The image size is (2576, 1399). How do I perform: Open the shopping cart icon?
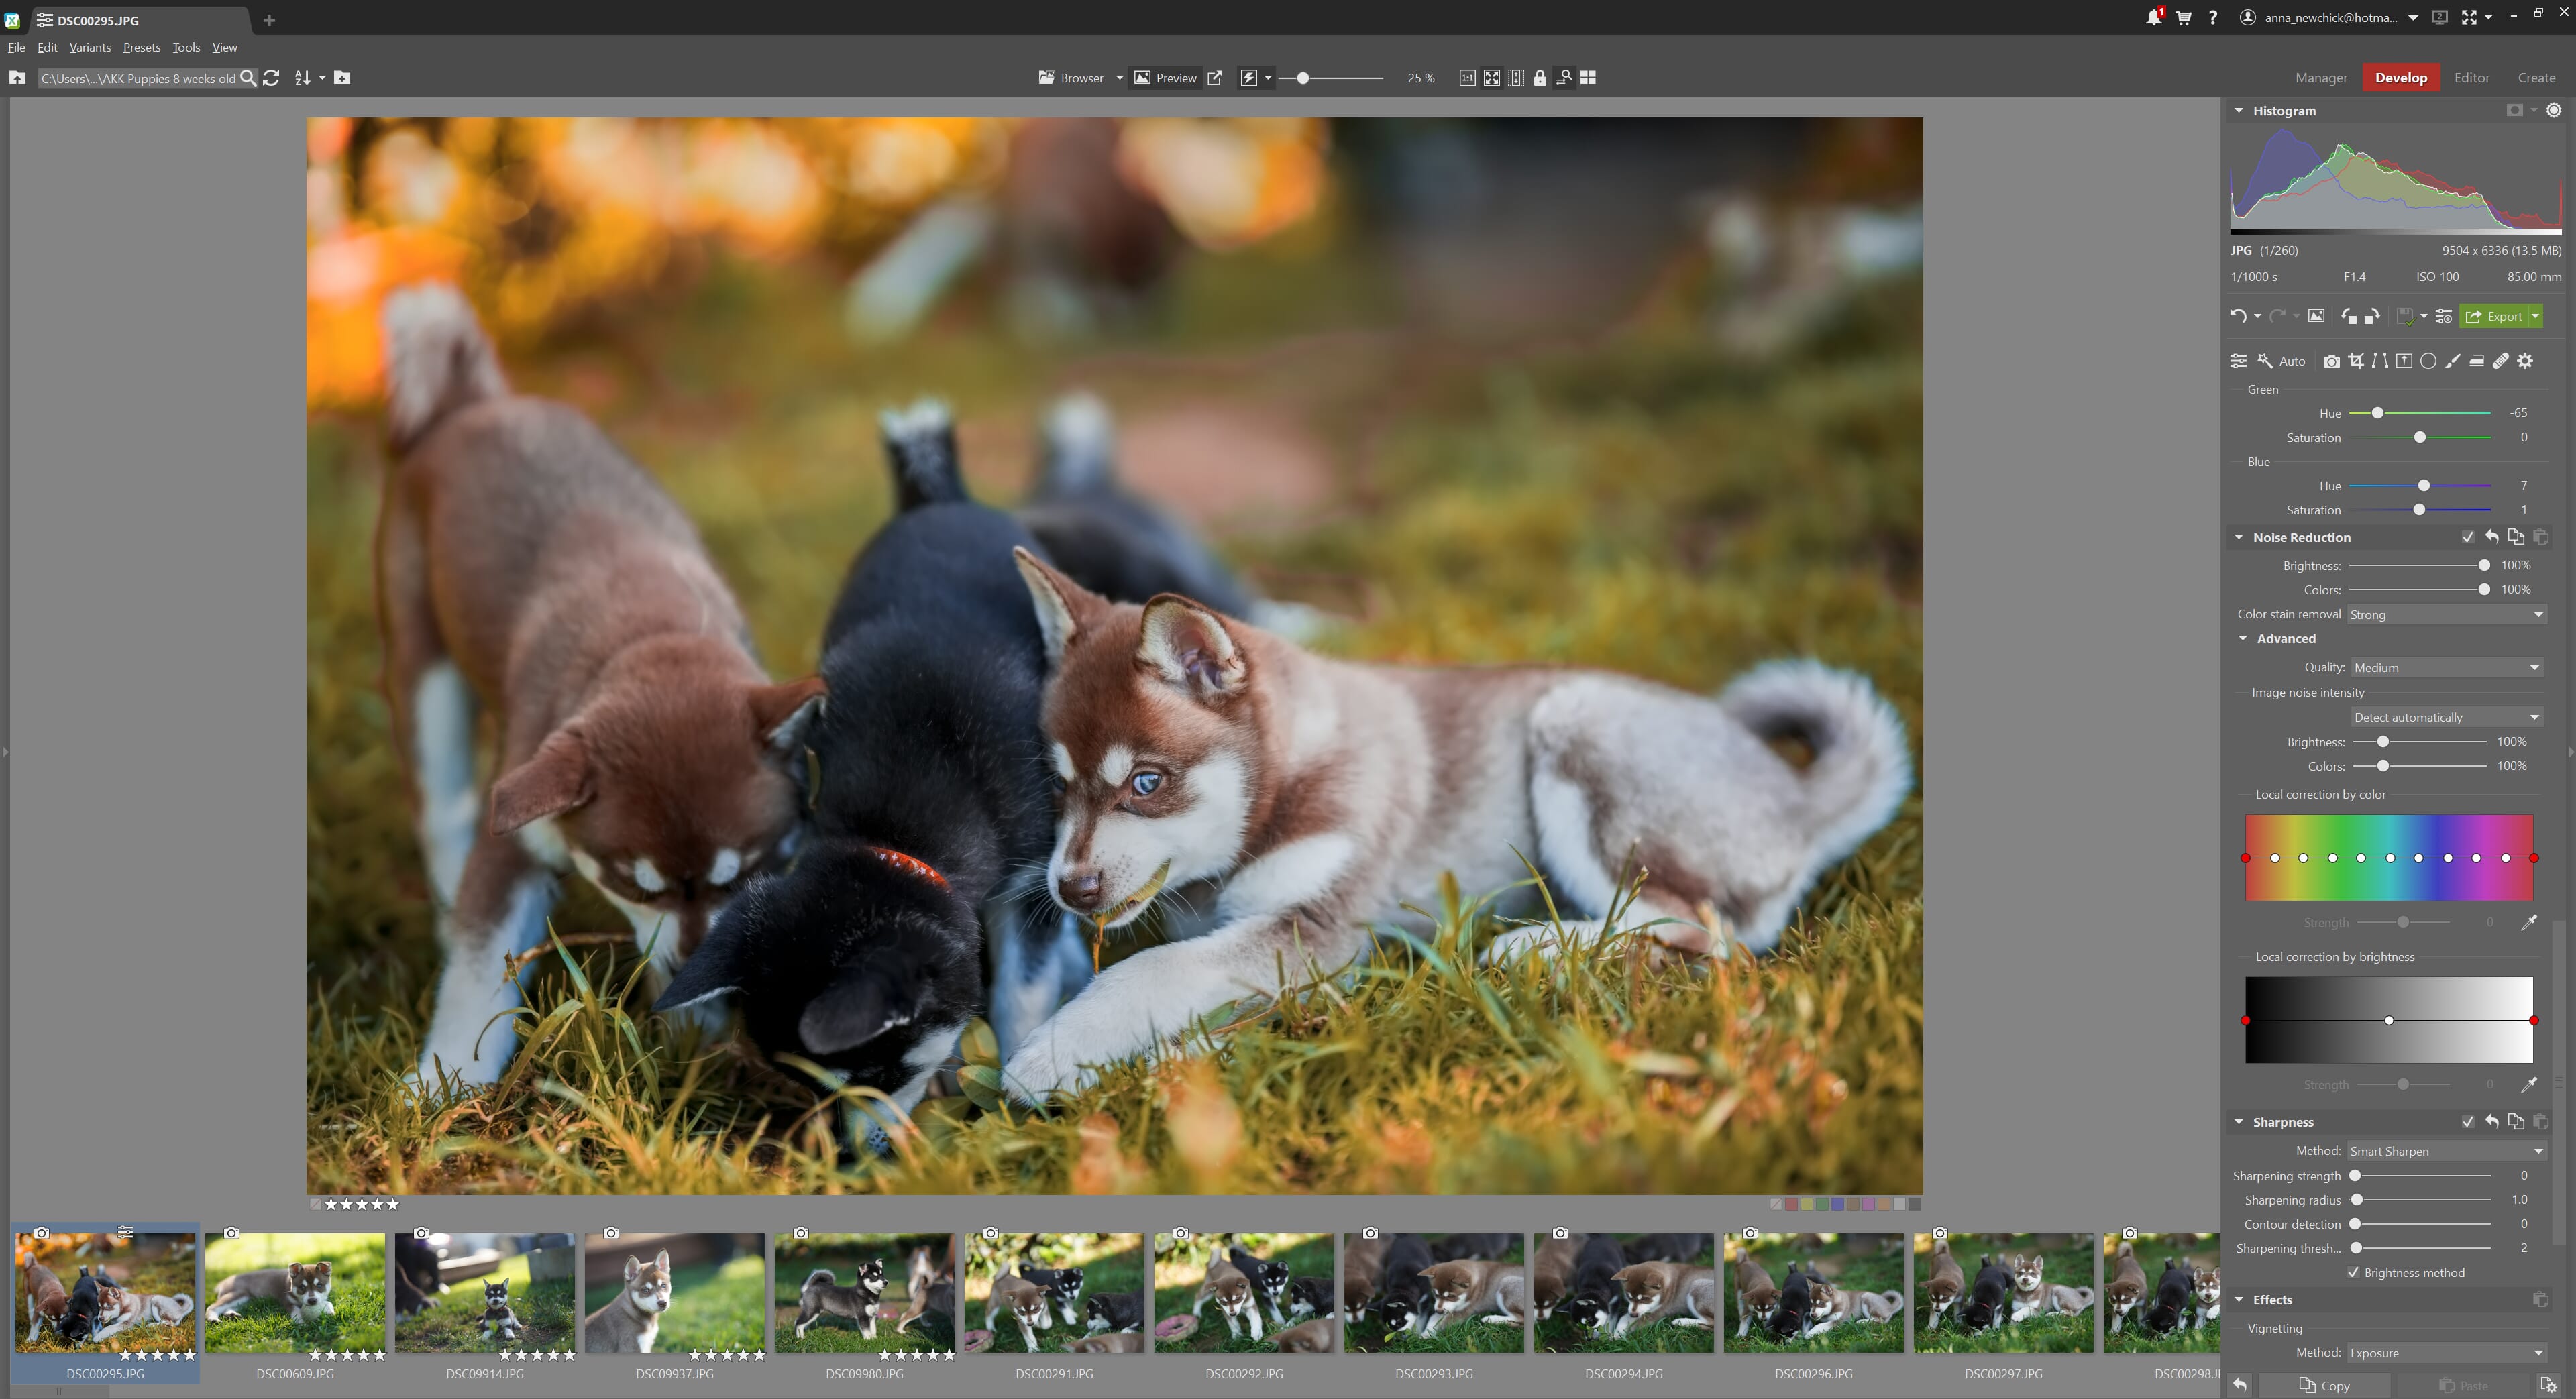coord(2184,18)
